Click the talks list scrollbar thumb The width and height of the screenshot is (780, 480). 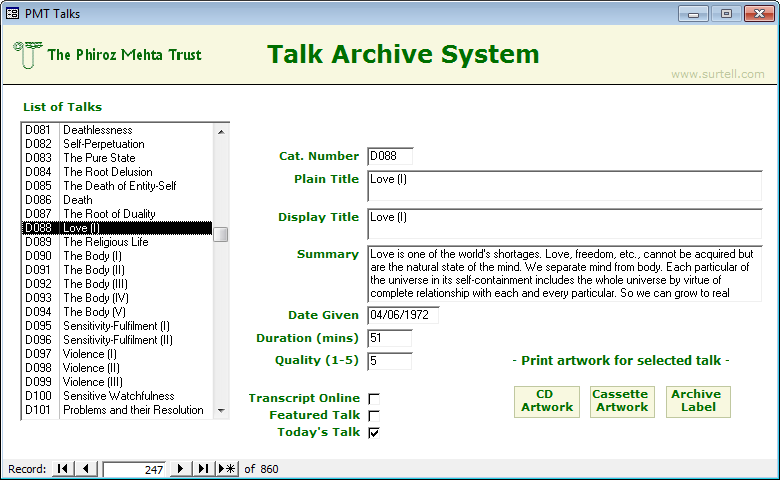221,234
